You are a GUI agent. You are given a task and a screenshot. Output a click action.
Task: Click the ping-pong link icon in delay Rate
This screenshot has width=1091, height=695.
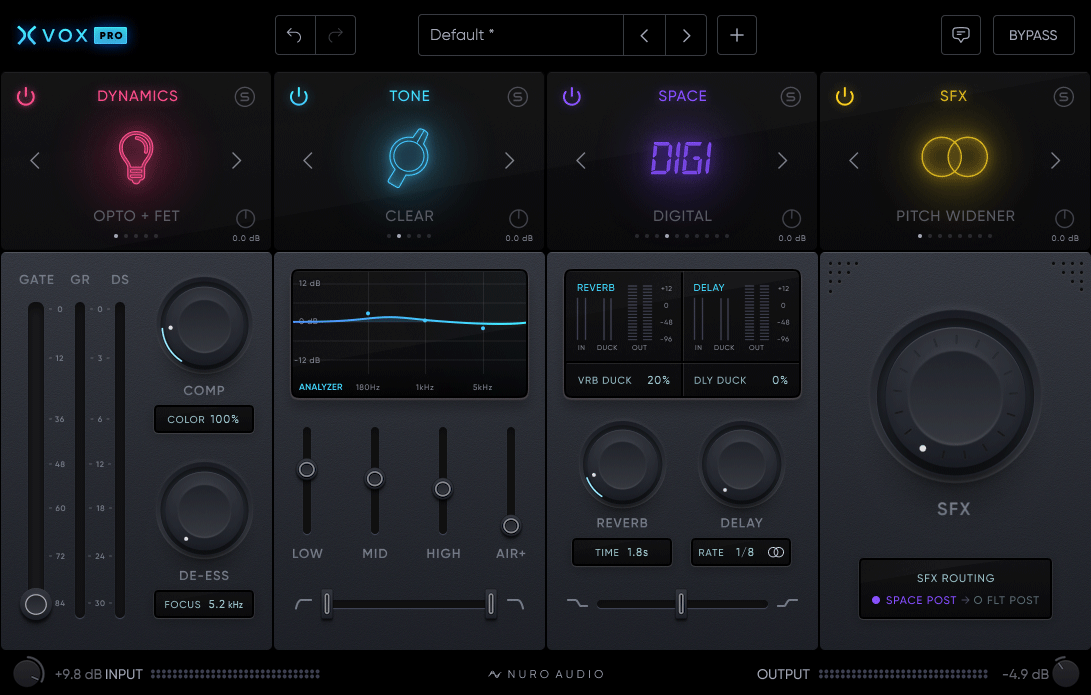point(776,552)
